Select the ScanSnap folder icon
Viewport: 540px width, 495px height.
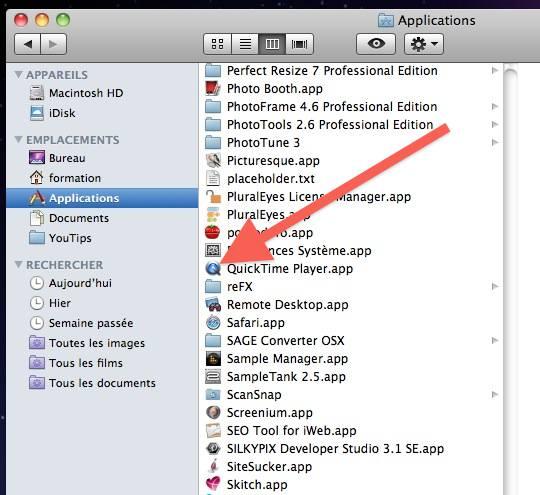click(213, 394)
